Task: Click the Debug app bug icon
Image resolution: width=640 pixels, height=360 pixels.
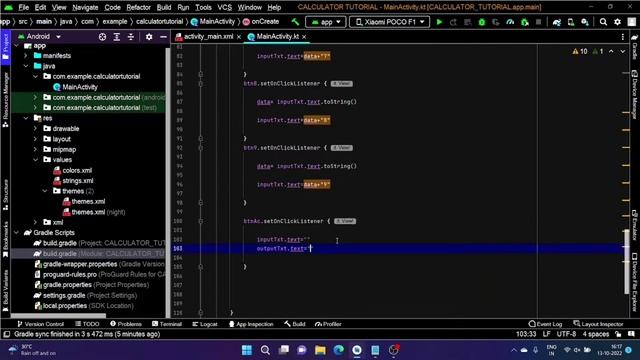Action: tap(482, 22)
